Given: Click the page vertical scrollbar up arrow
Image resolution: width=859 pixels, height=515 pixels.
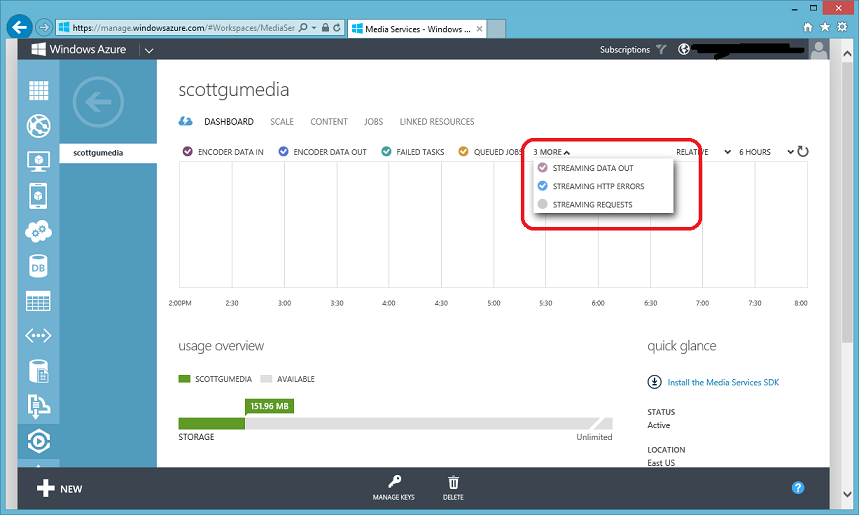Looking at the screenshot, I should pyautogui.click(x=847, y=54).
